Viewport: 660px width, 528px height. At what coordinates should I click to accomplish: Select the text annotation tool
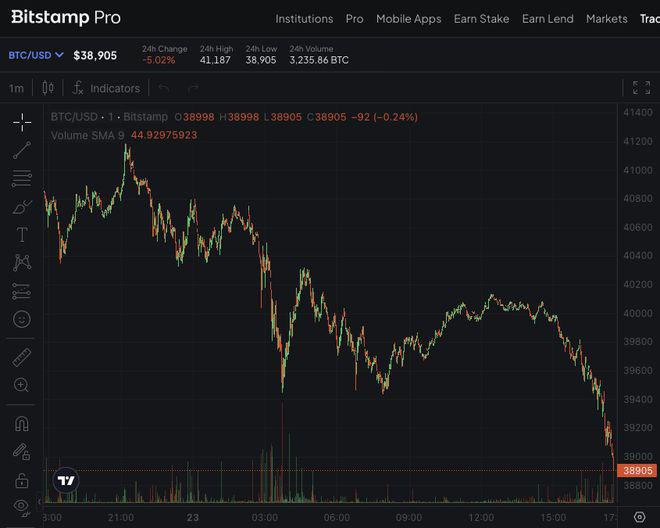tap(22, 235)
